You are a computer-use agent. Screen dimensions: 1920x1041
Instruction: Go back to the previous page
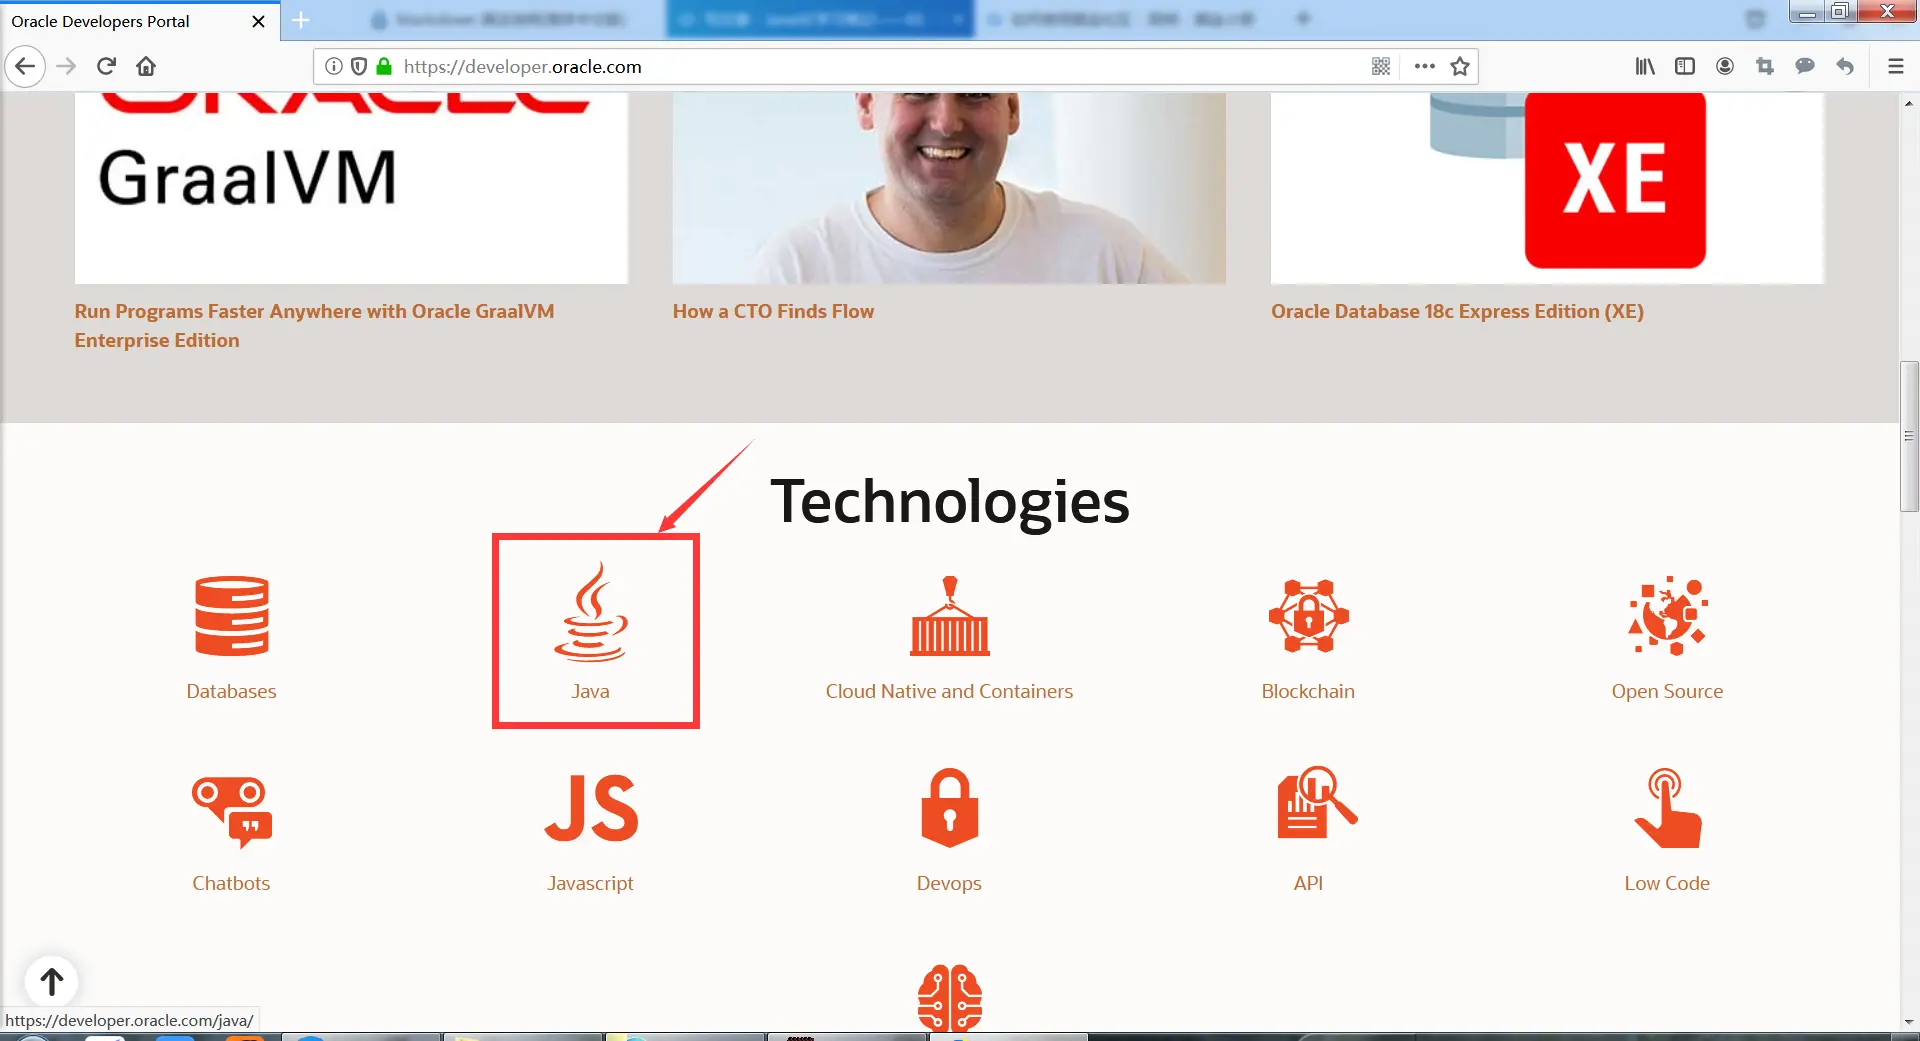tap(25, 67)
